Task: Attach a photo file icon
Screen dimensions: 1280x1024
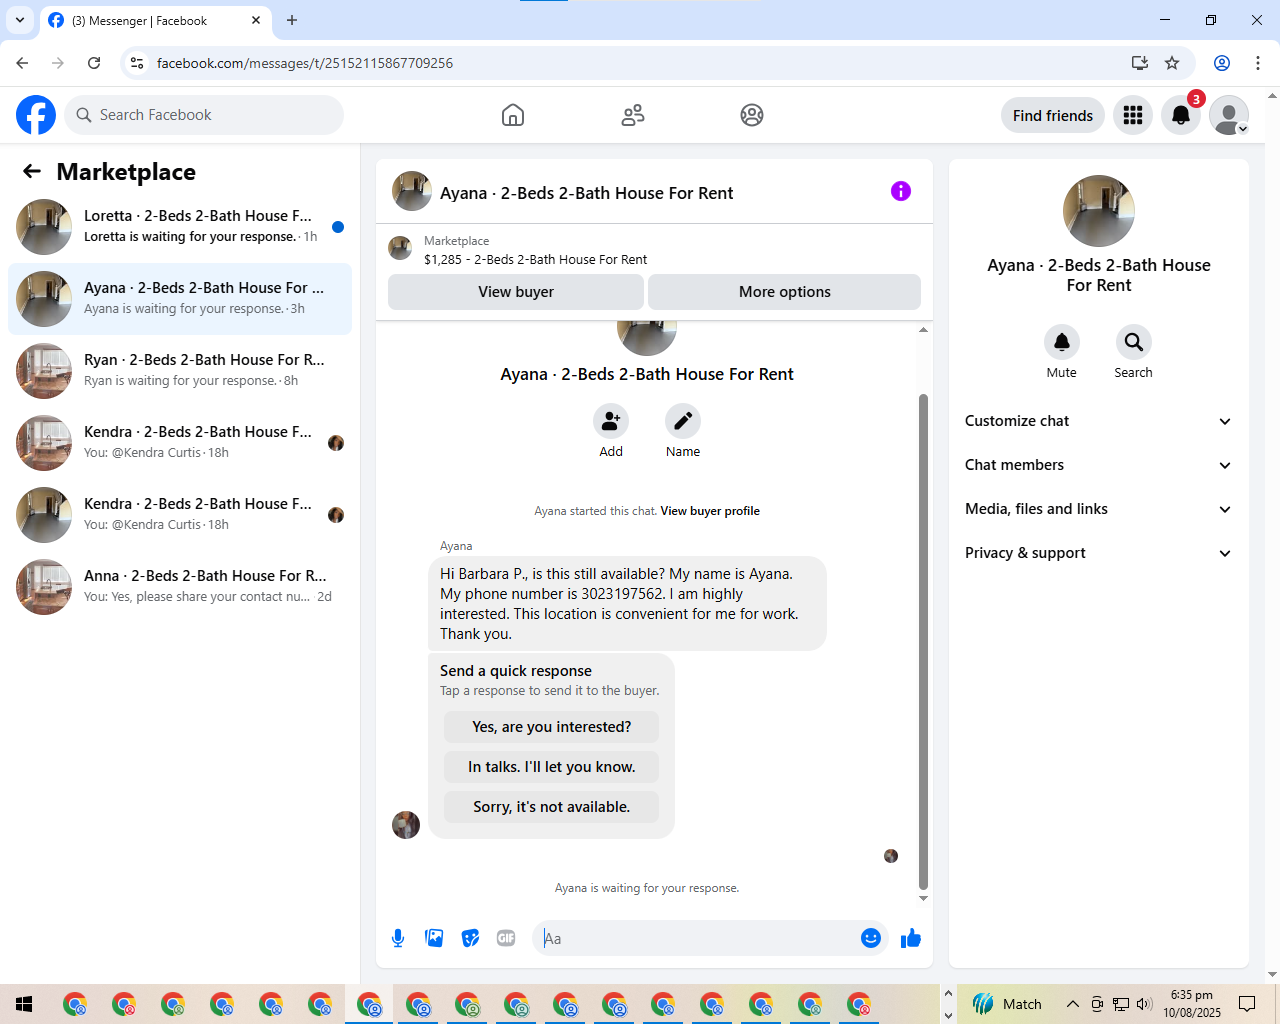Action: pyautogui.click(x=434, y=938)
